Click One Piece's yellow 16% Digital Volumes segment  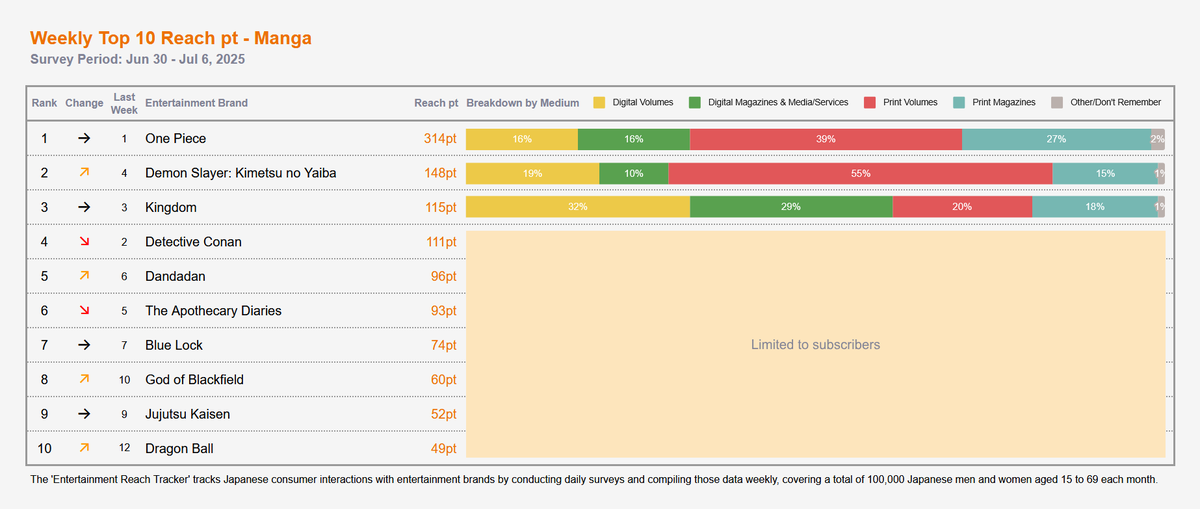pos(522,139)
